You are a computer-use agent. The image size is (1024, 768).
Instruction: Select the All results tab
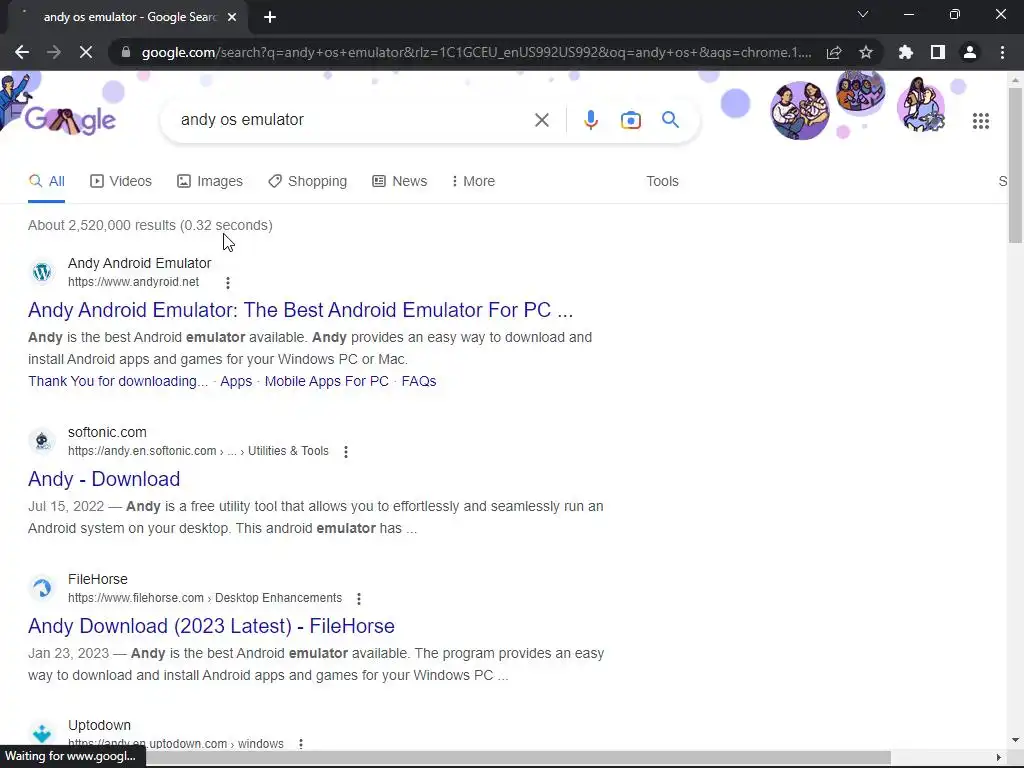tap(46, 181)
